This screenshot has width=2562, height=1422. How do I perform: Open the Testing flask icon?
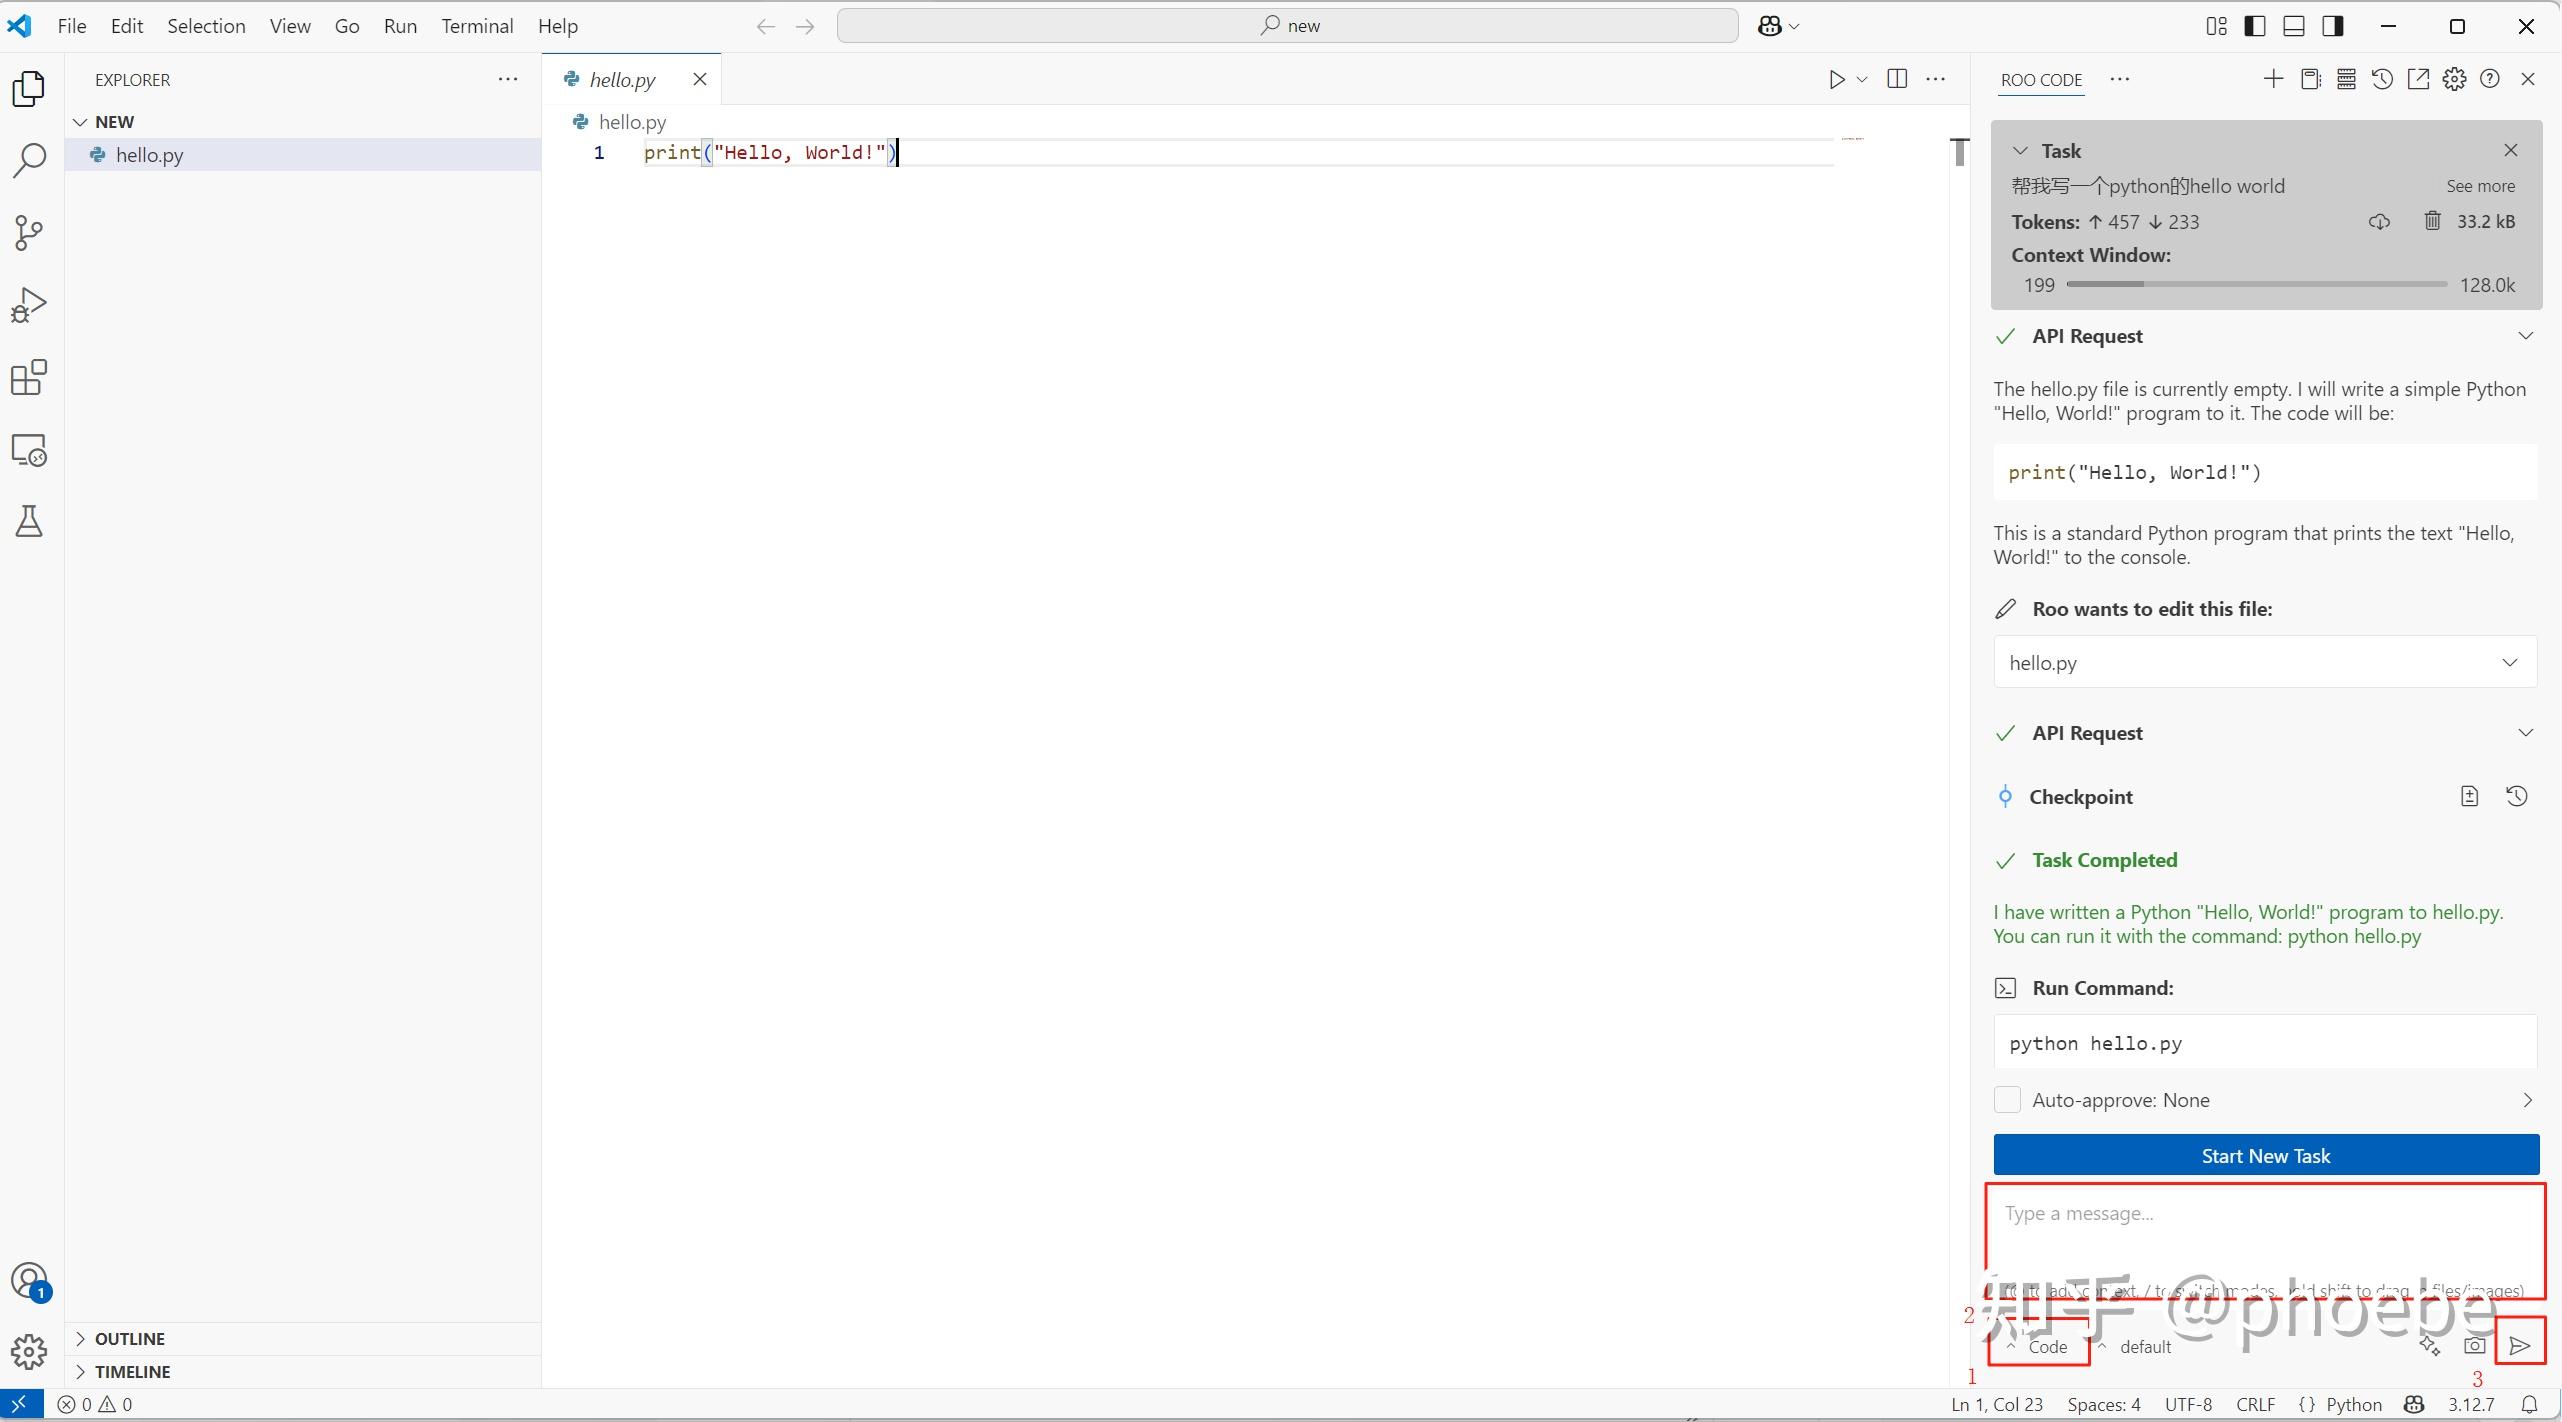29,521
